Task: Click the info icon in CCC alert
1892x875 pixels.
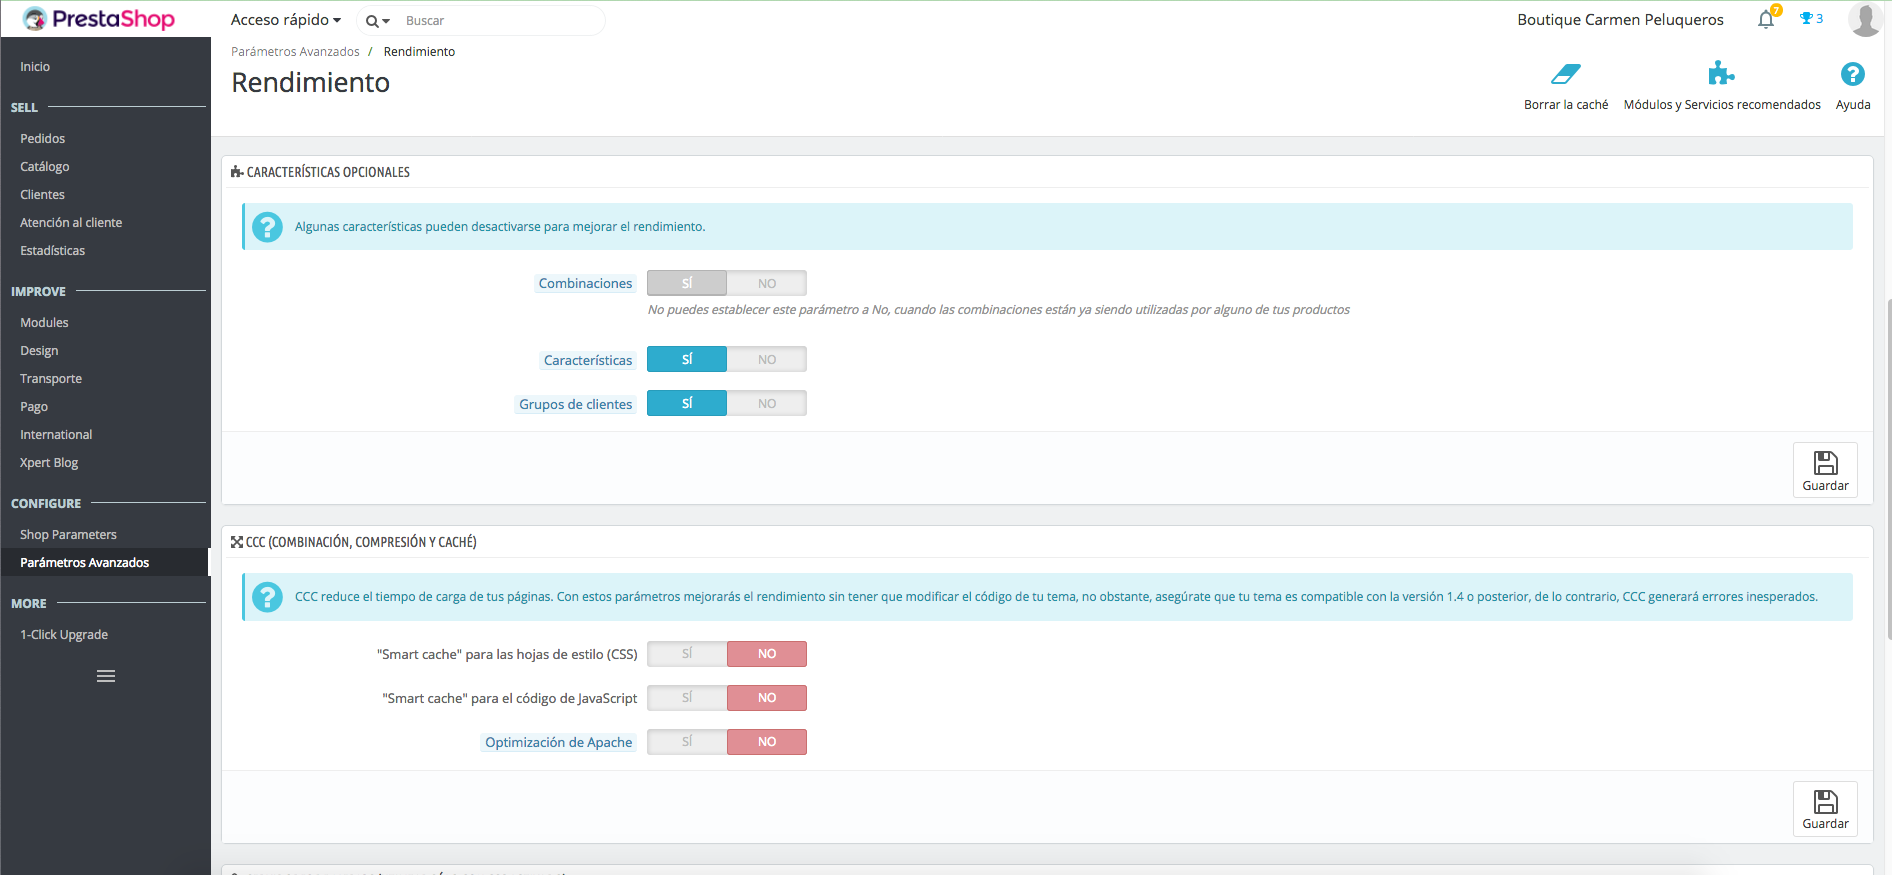Action: 267,597
